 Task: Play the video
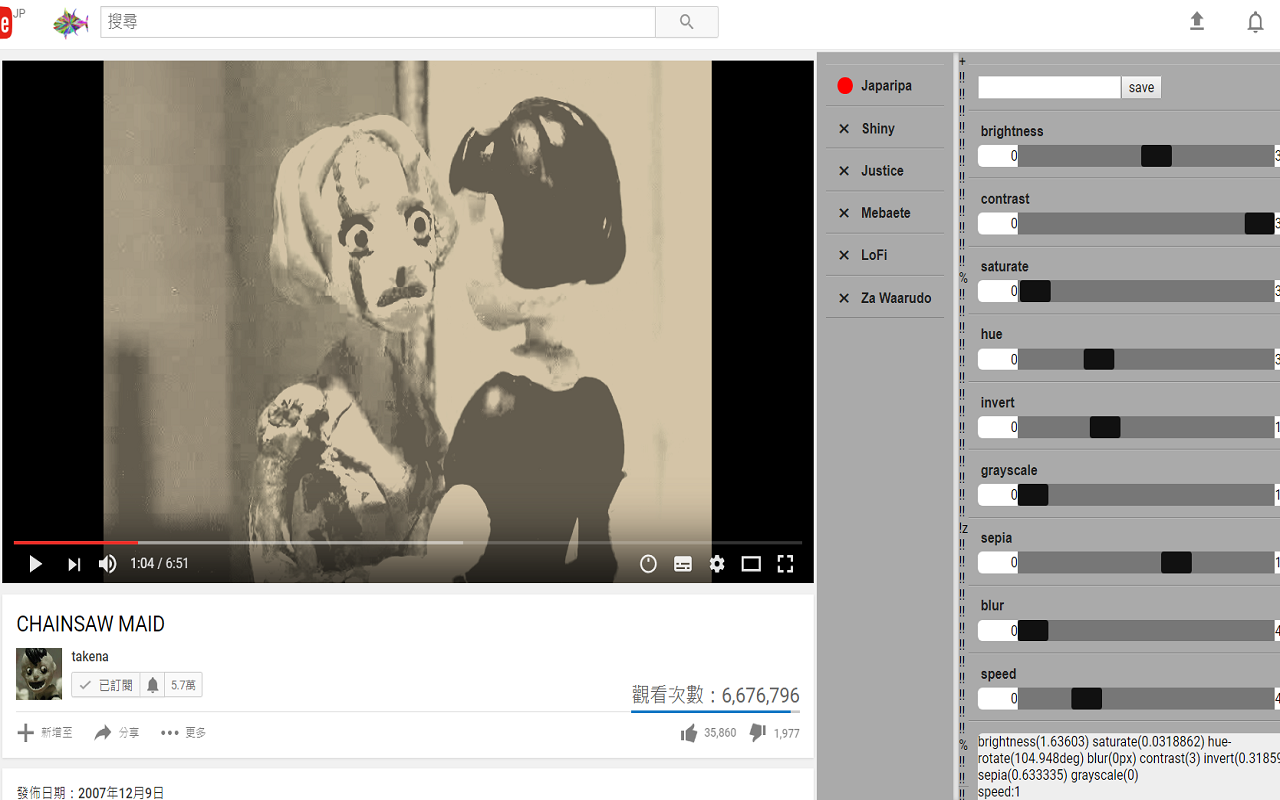point(35,564)
